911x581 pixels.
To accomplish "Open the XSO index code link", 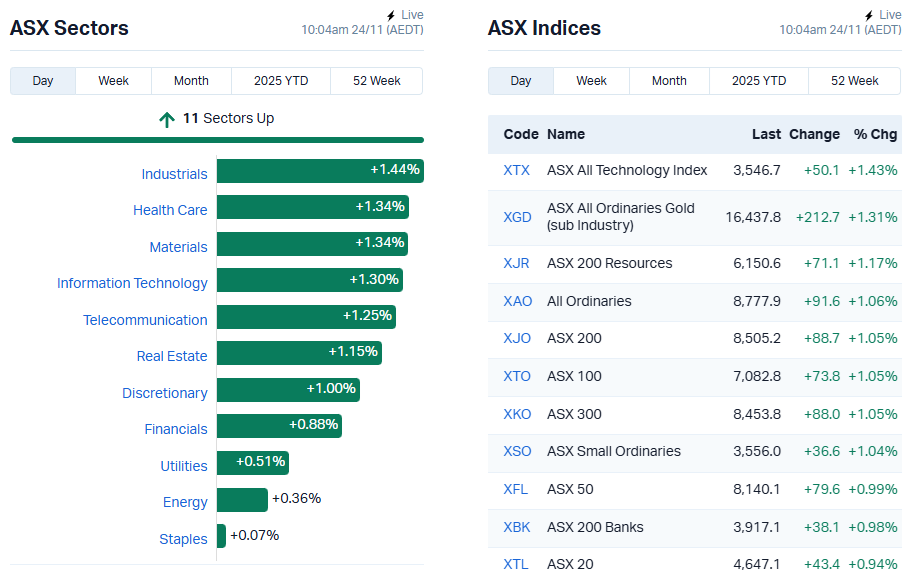I will pos(517,451).
